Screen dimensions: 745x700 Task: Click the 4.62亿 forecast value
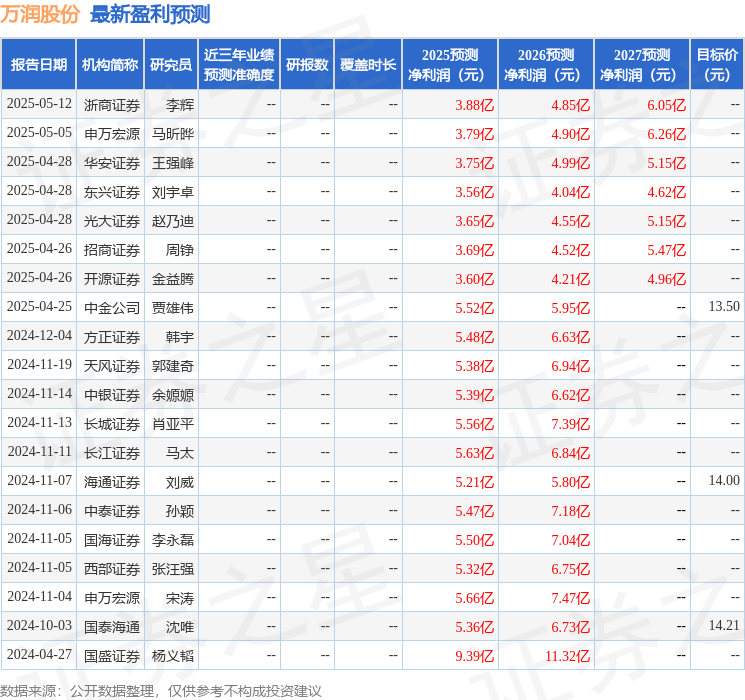[666, 192]
